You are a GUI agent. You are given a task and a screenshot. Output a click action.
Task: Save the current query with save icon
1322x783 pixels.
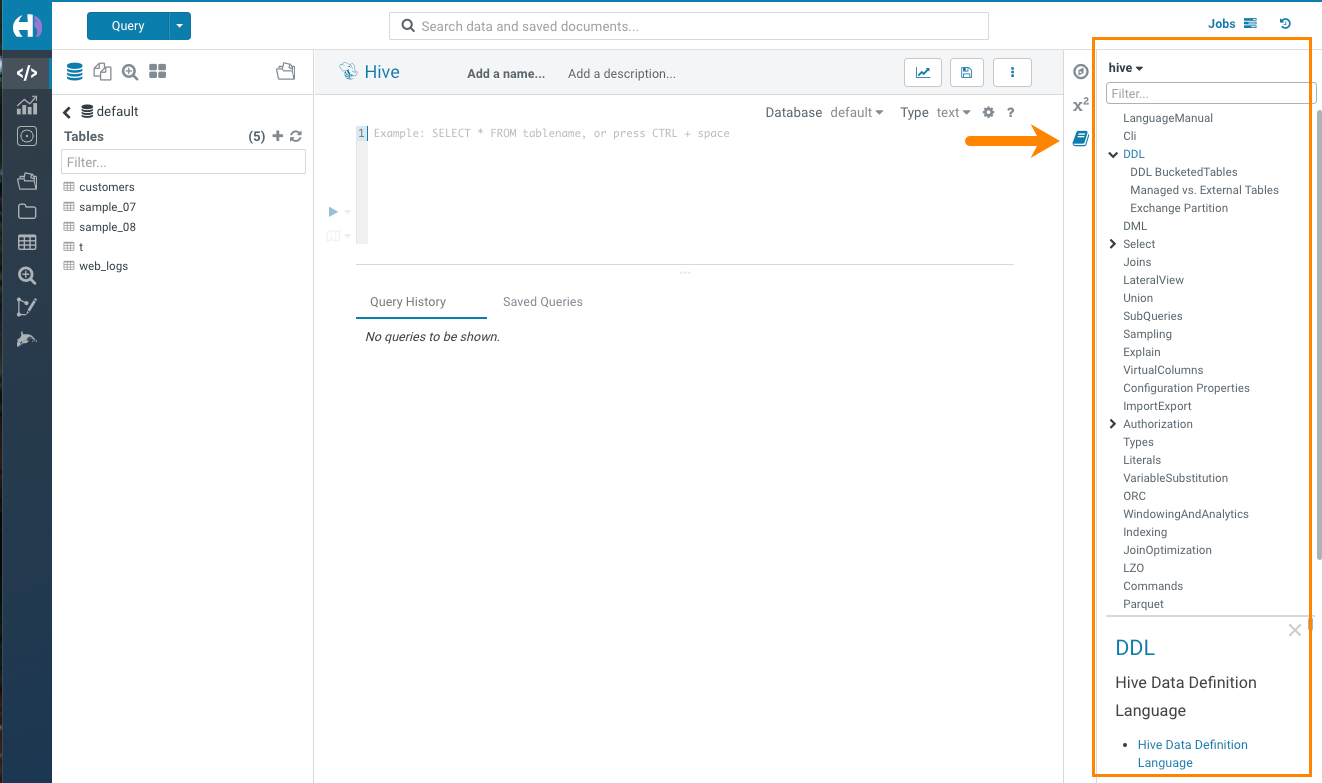click(966, 73)
